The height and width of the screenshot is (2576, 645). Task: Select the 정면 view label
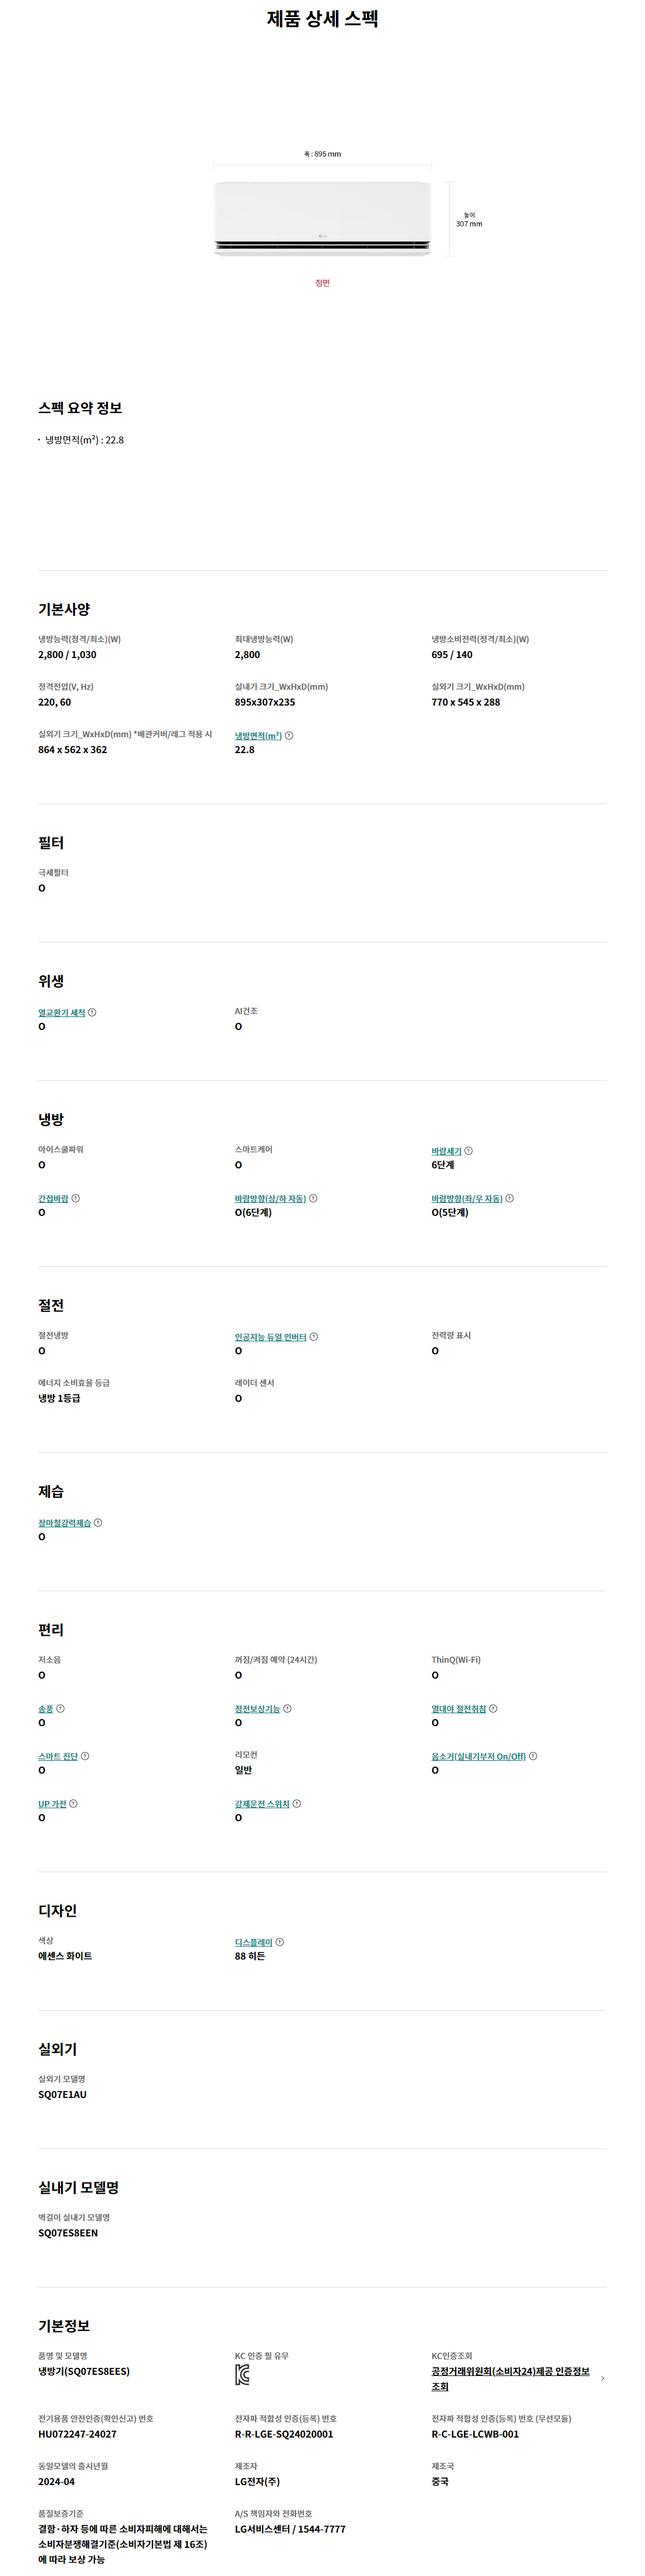(x=322, y=283)
